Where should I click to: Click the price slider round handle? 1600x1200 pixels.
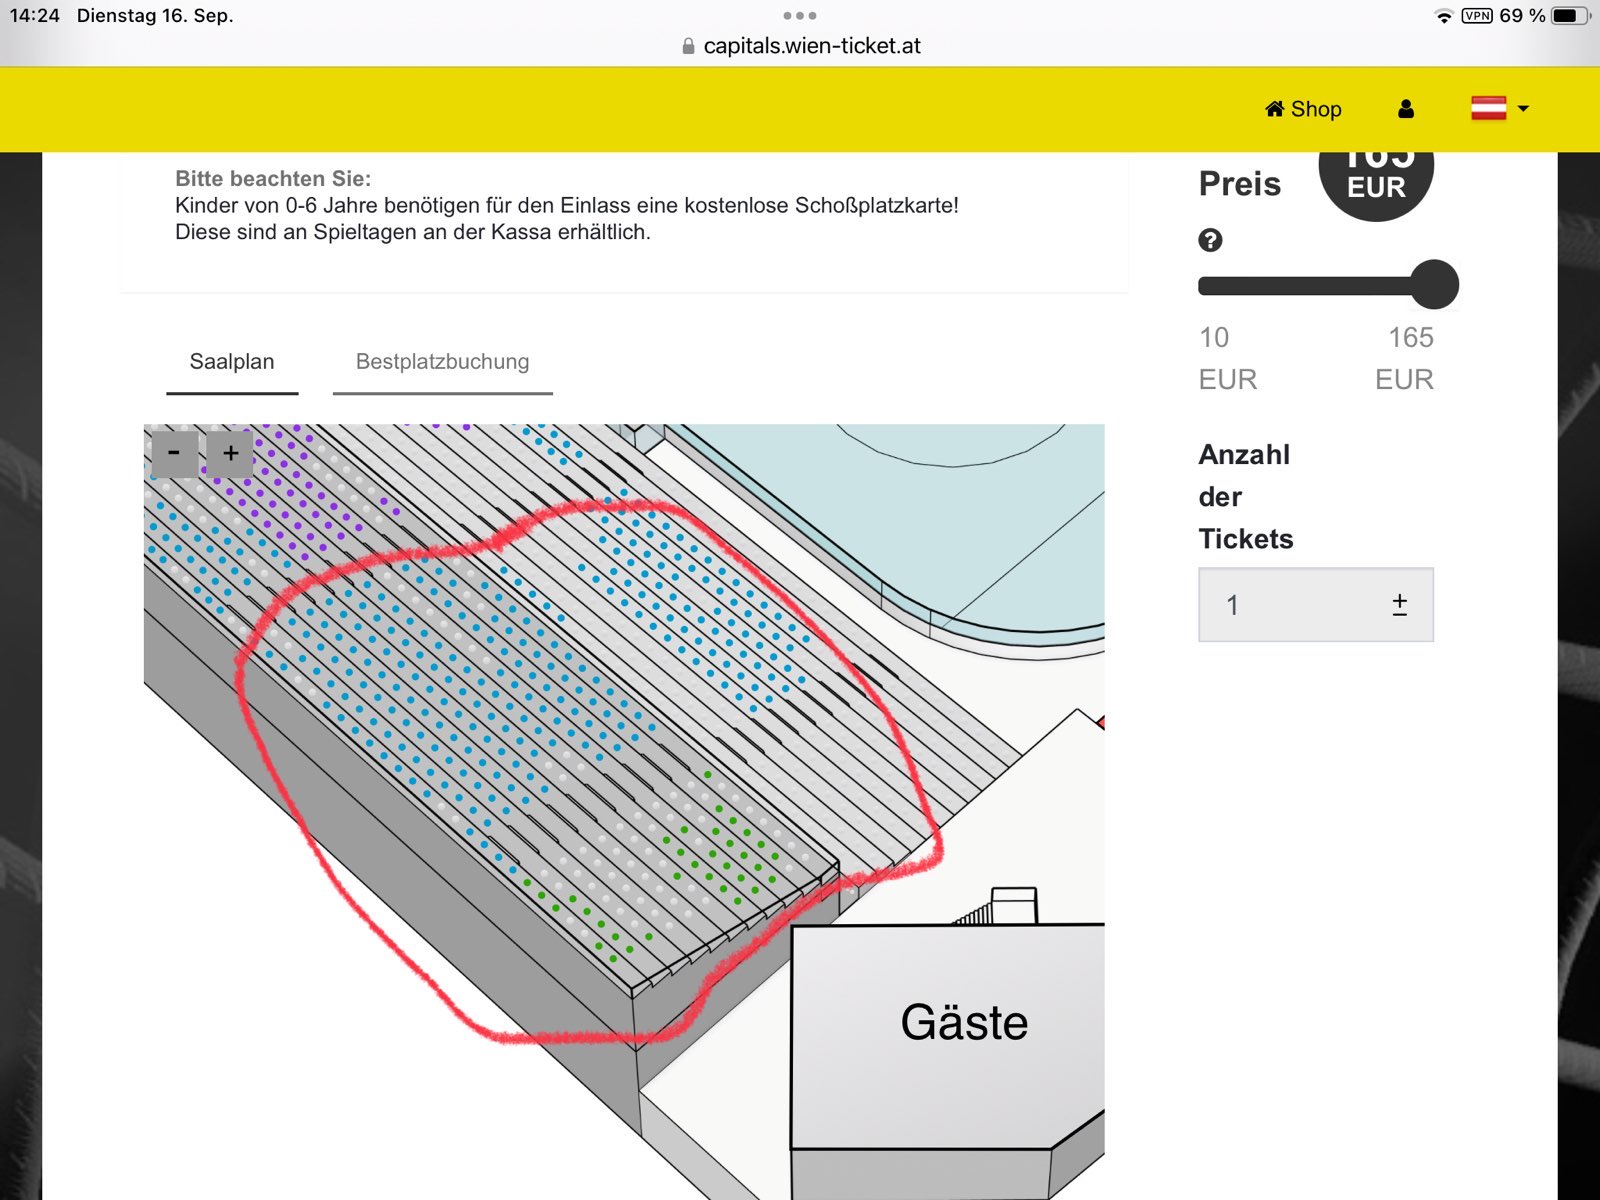coord(1434,285)
